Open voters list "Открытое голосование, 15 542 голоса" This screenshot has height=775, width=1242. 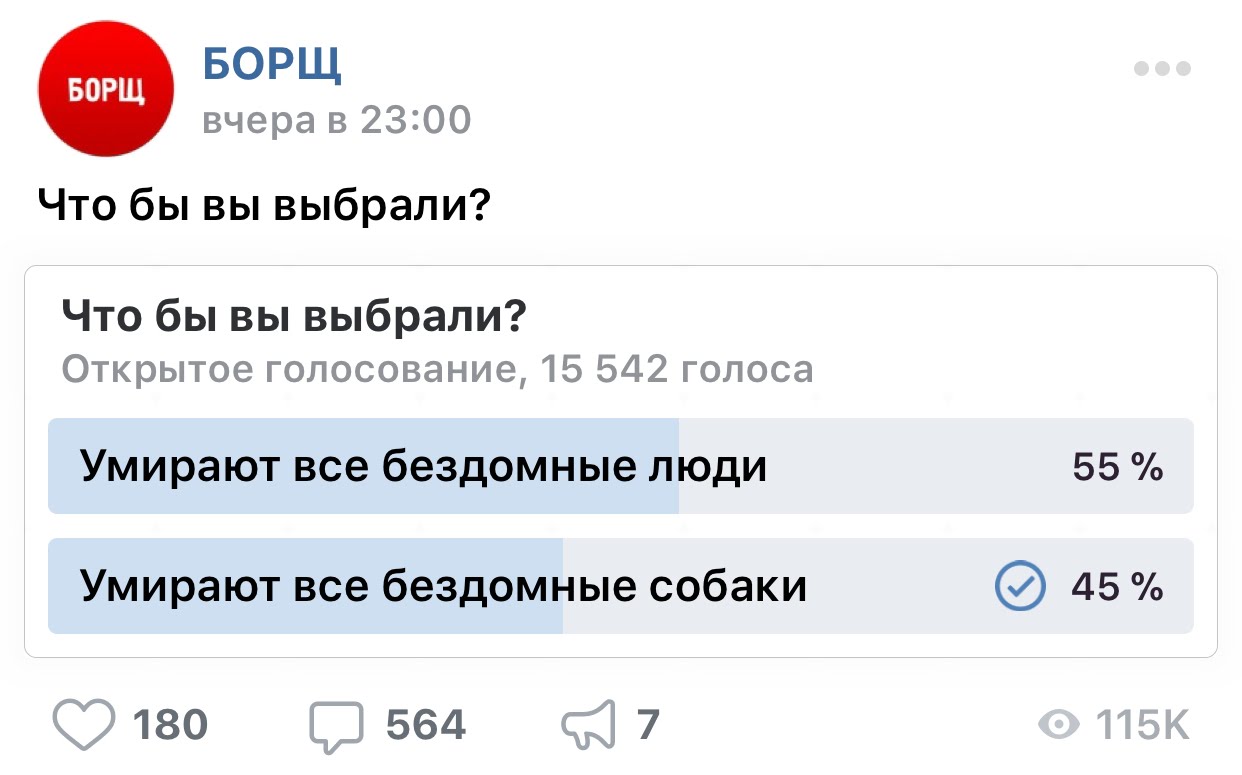point(437,370)
